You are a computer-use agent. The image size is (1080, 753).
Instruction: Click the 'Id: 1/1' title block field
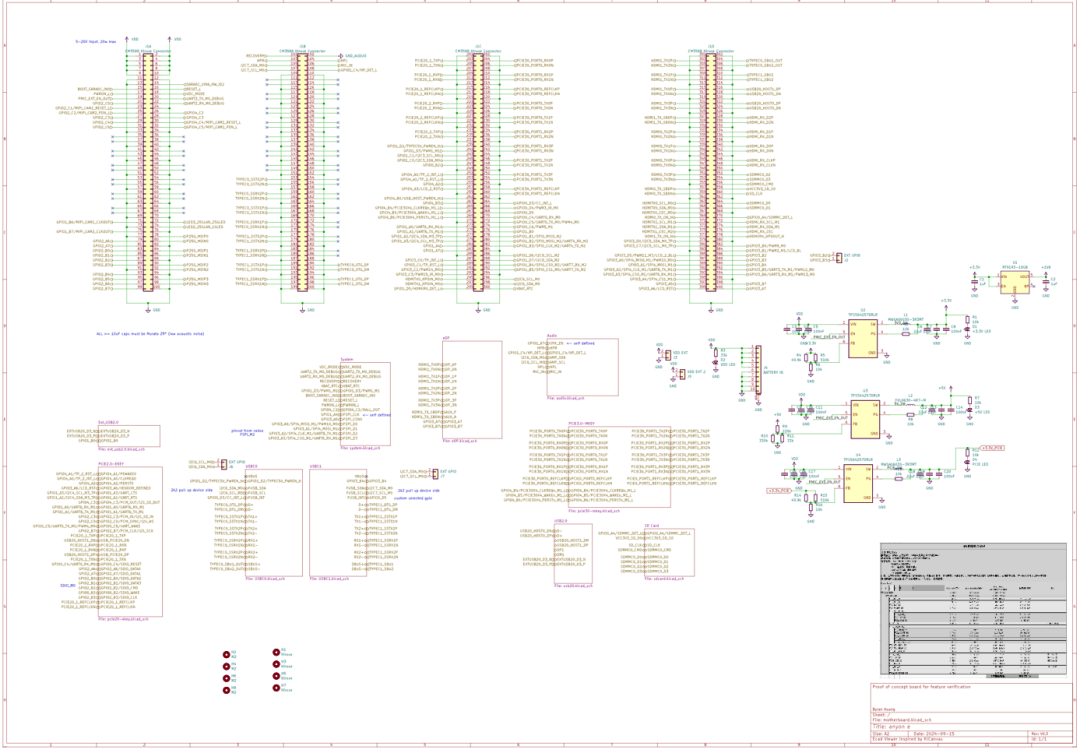tap(1039, 739)
